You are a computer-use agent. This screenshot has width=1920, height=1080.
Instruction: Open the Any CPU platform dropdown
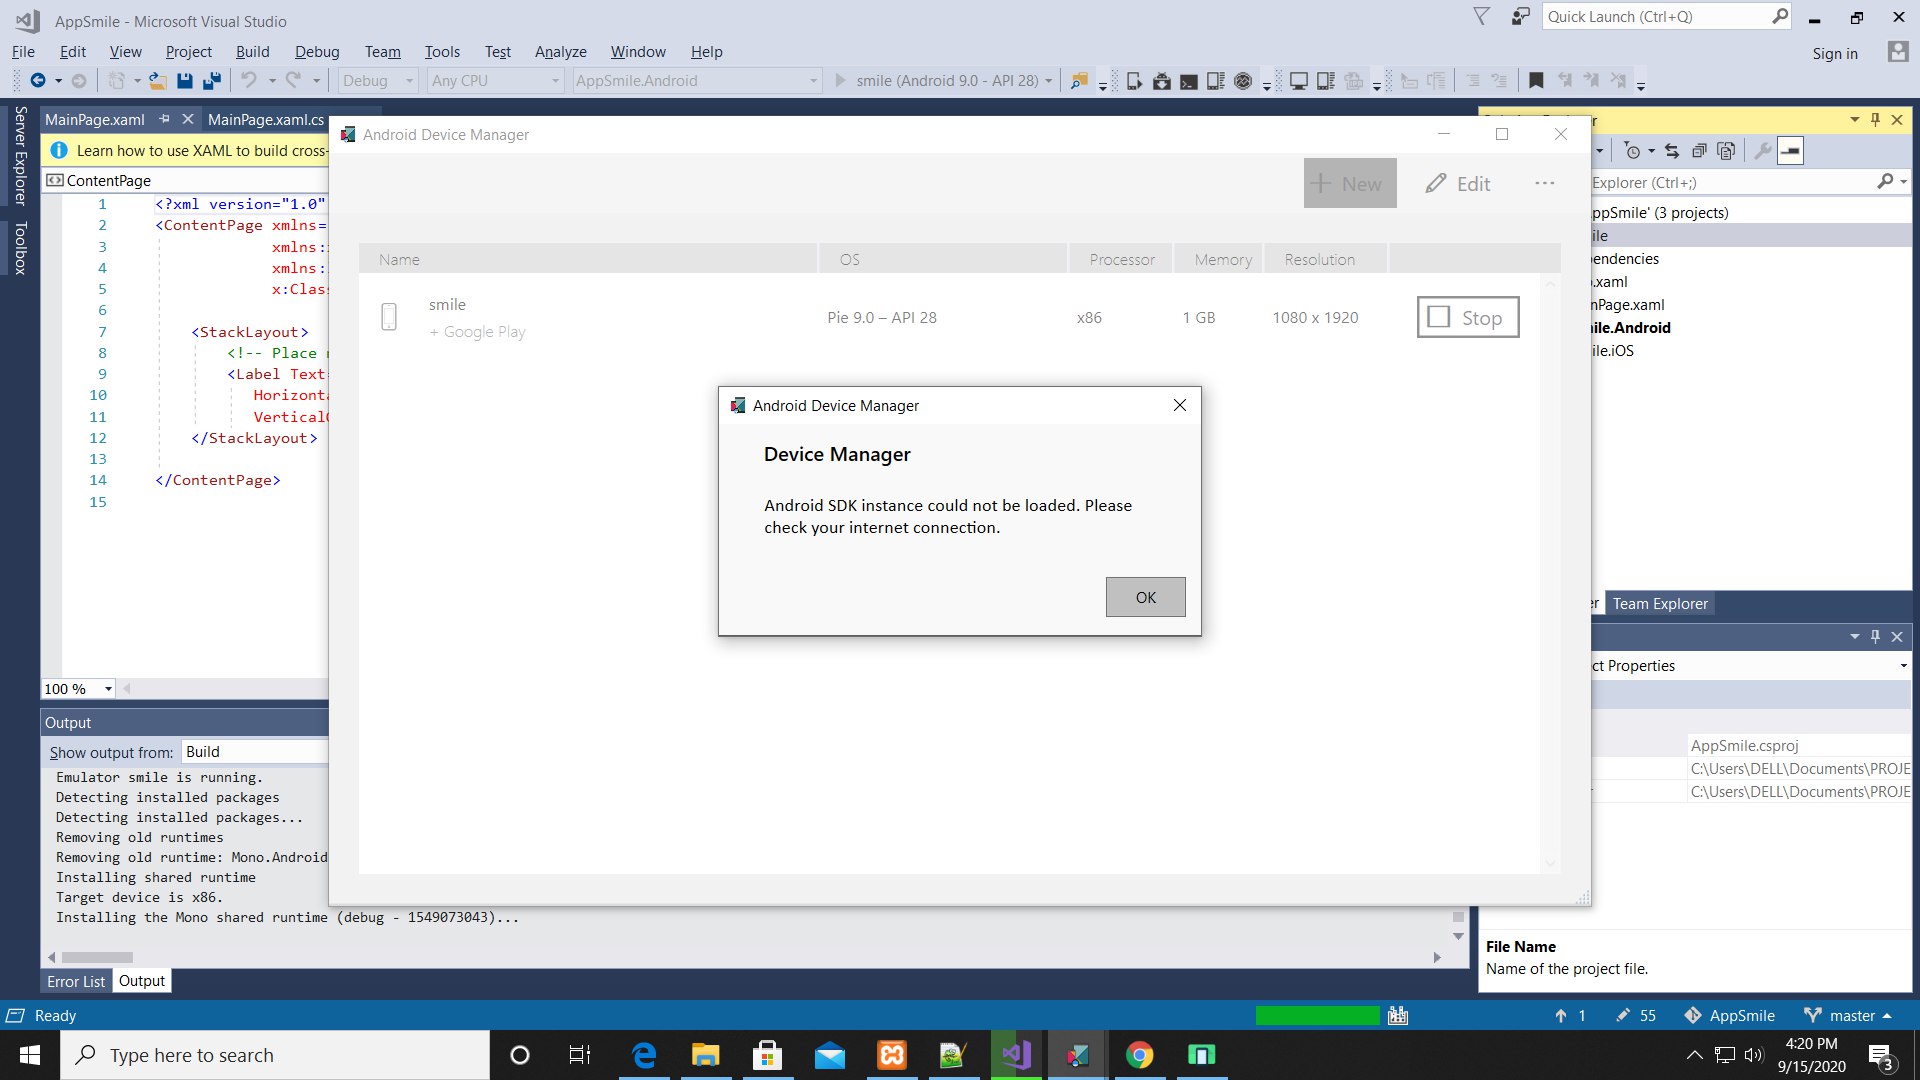[496, 81]
